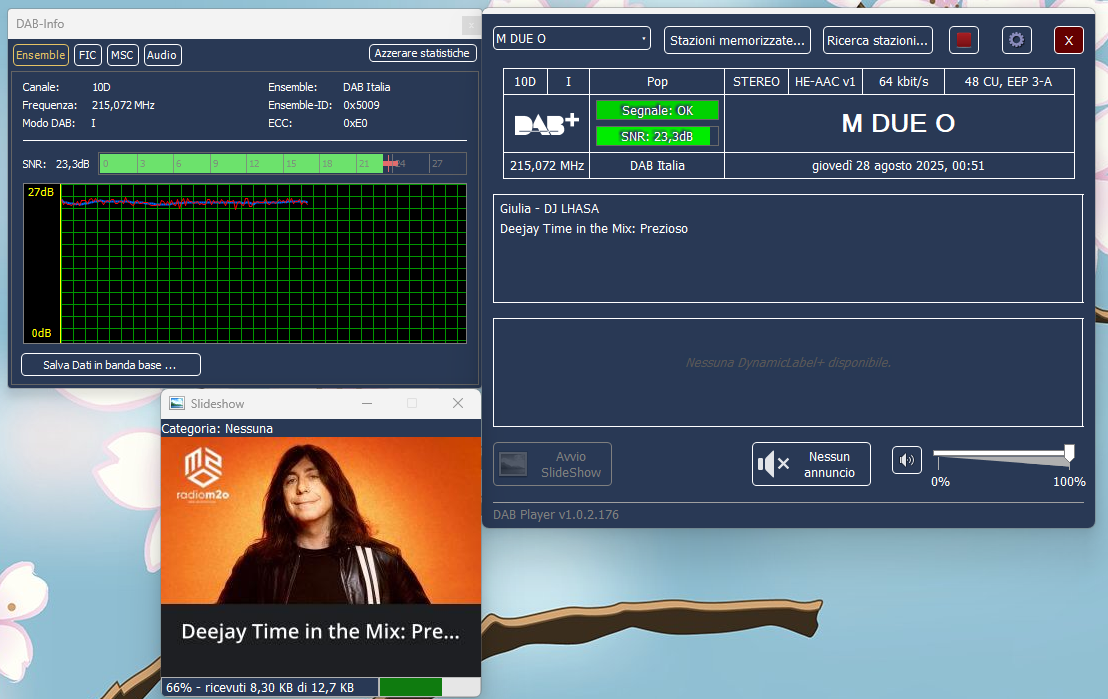This screenshot has width=1108, height=699.
Task: Click Ensemble-ID value 0x5009
Action: click(x=361, y=105)
